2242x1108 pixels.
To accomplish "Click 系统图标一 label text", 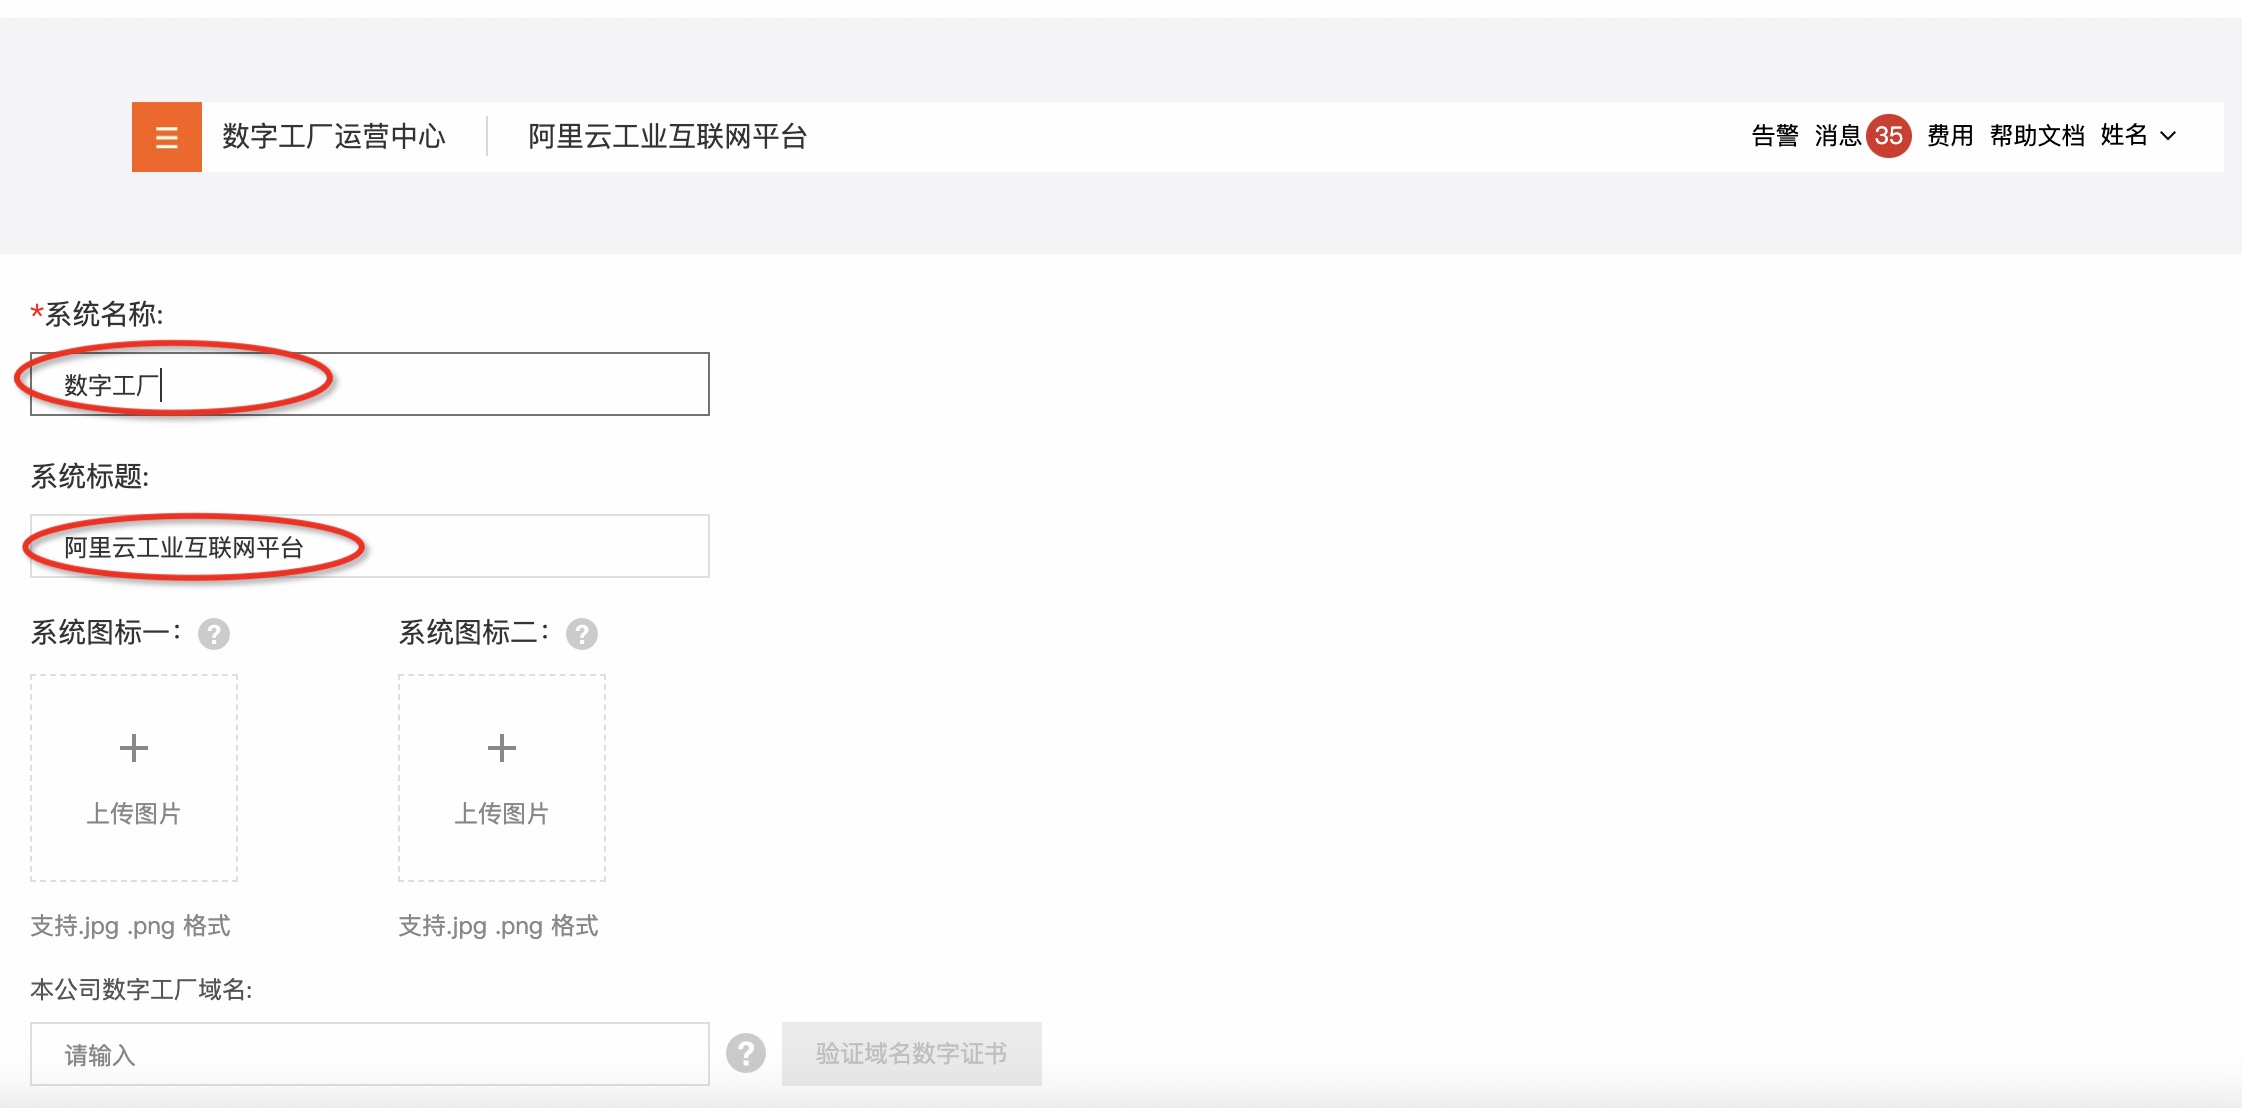I will (106, 632).
